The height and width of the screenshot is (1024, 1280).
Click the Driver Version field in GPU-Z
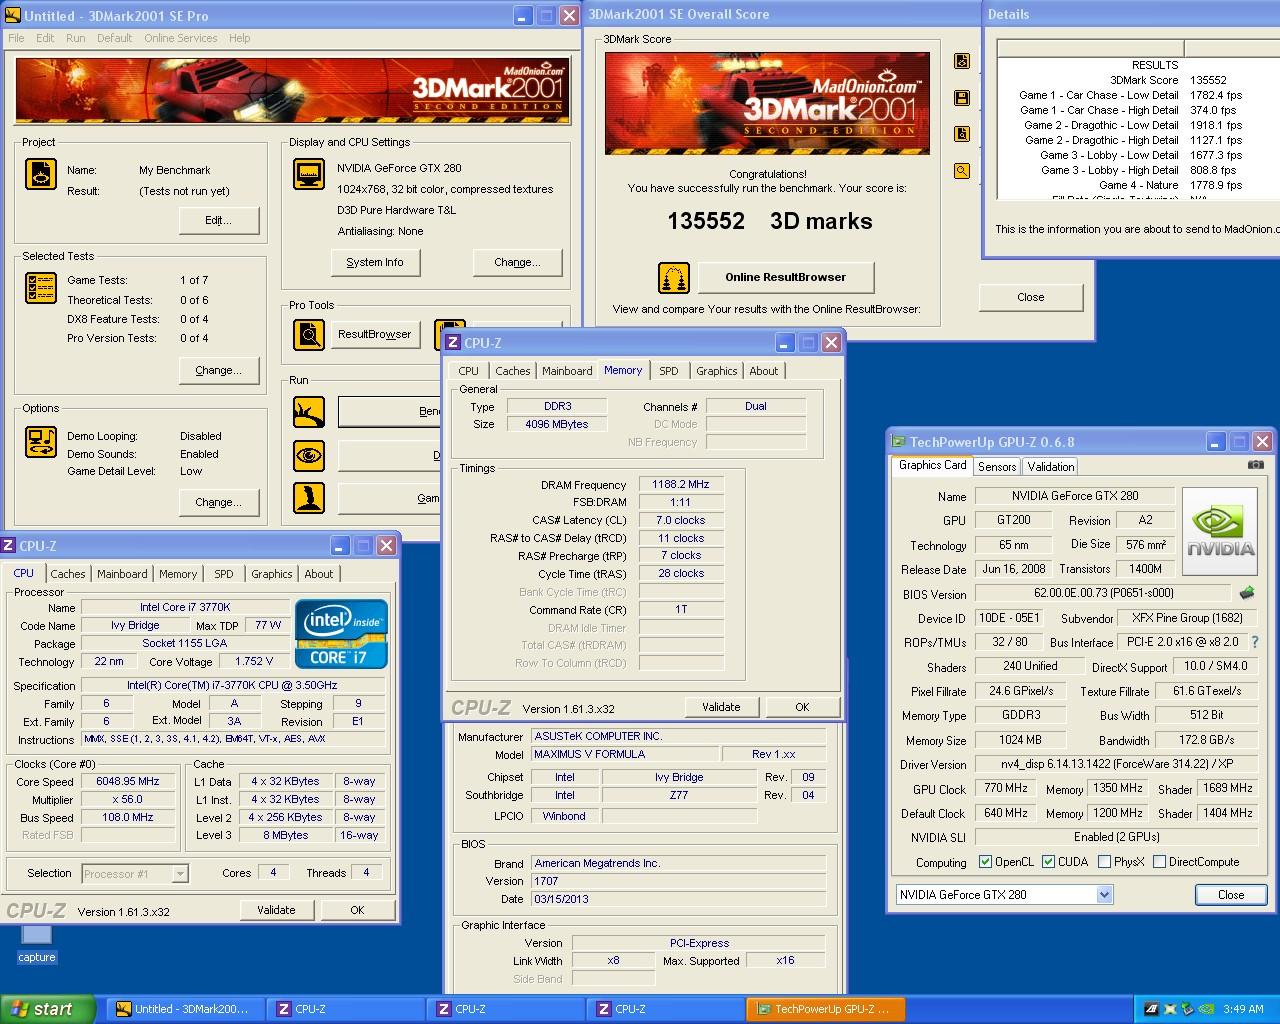pos(1118,764)
